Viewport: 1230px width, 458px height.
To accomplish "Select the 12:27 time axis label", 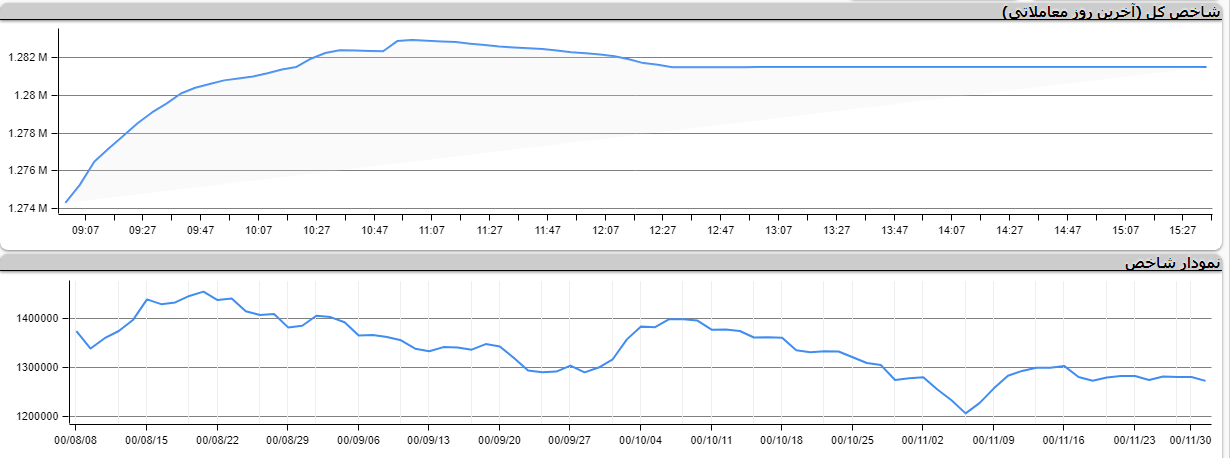I will (x=663, y=230).
